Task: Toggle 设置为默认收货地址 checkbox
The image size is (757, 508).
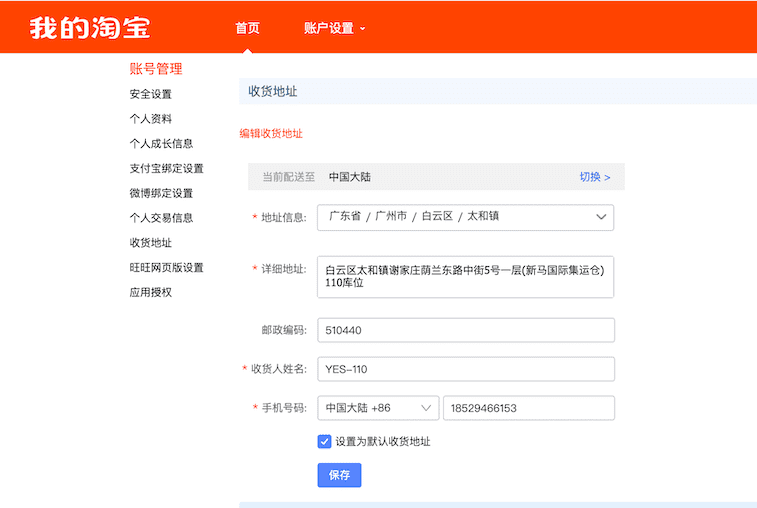Action: [x=324, y=441]
